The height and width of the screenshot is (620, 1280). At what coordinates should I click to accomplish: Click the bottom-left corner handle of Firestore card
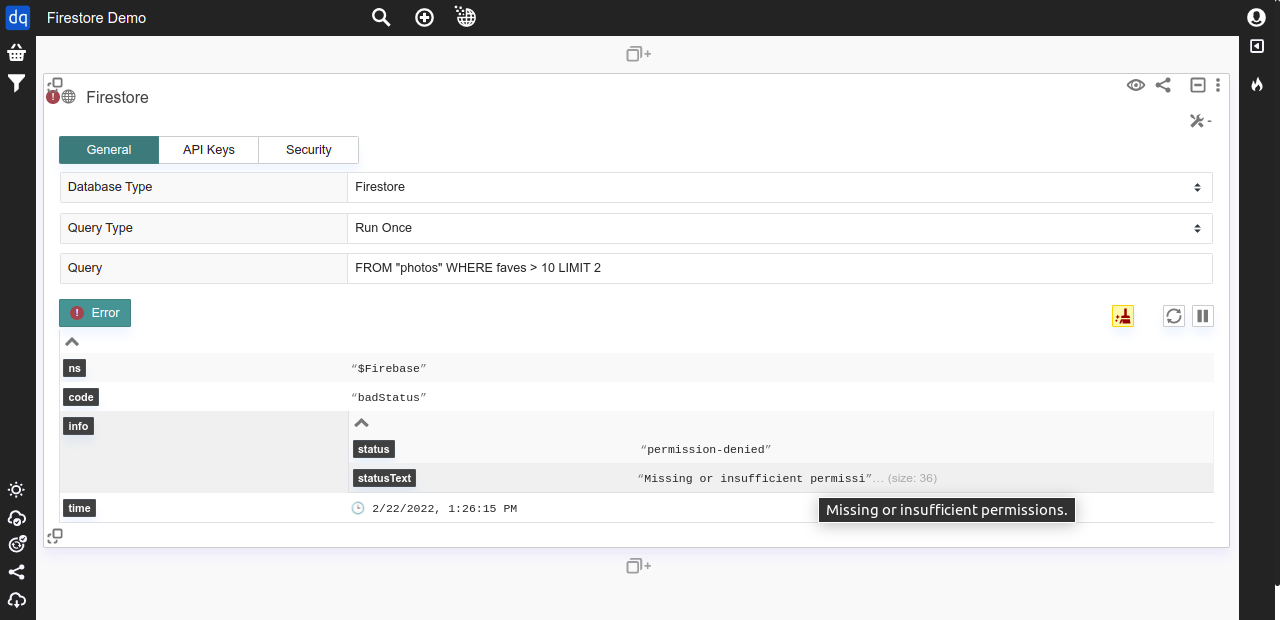point(55,536)
